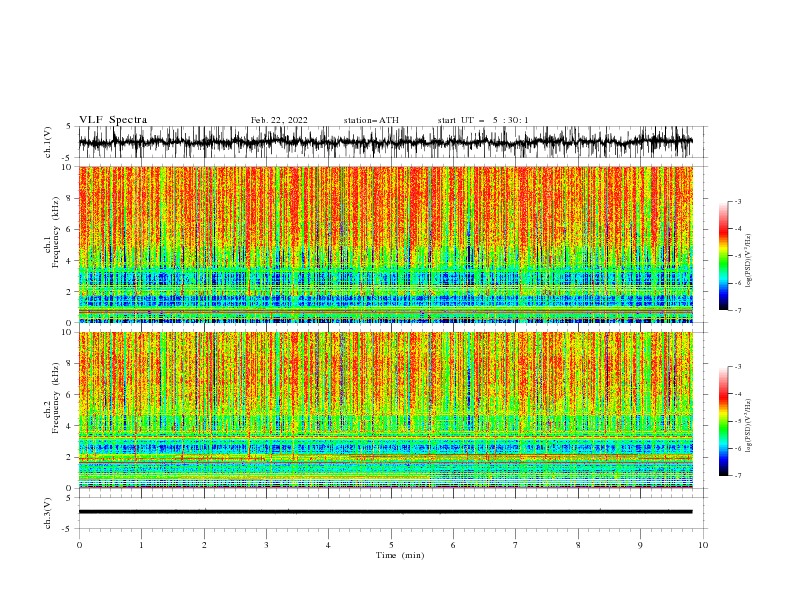Image resolution: width=792 pixels, height=612 pixels.
Task: Click the 'start UT = 5:30:1' text
Action: pos(483,120)
